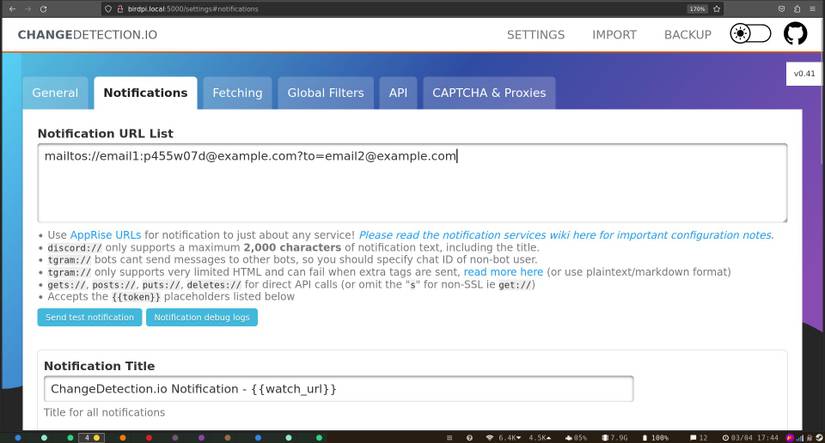This screenshot has width=825, height=443.
Task: Click the taskbar layout menu icon
Action: coord(449,438)
